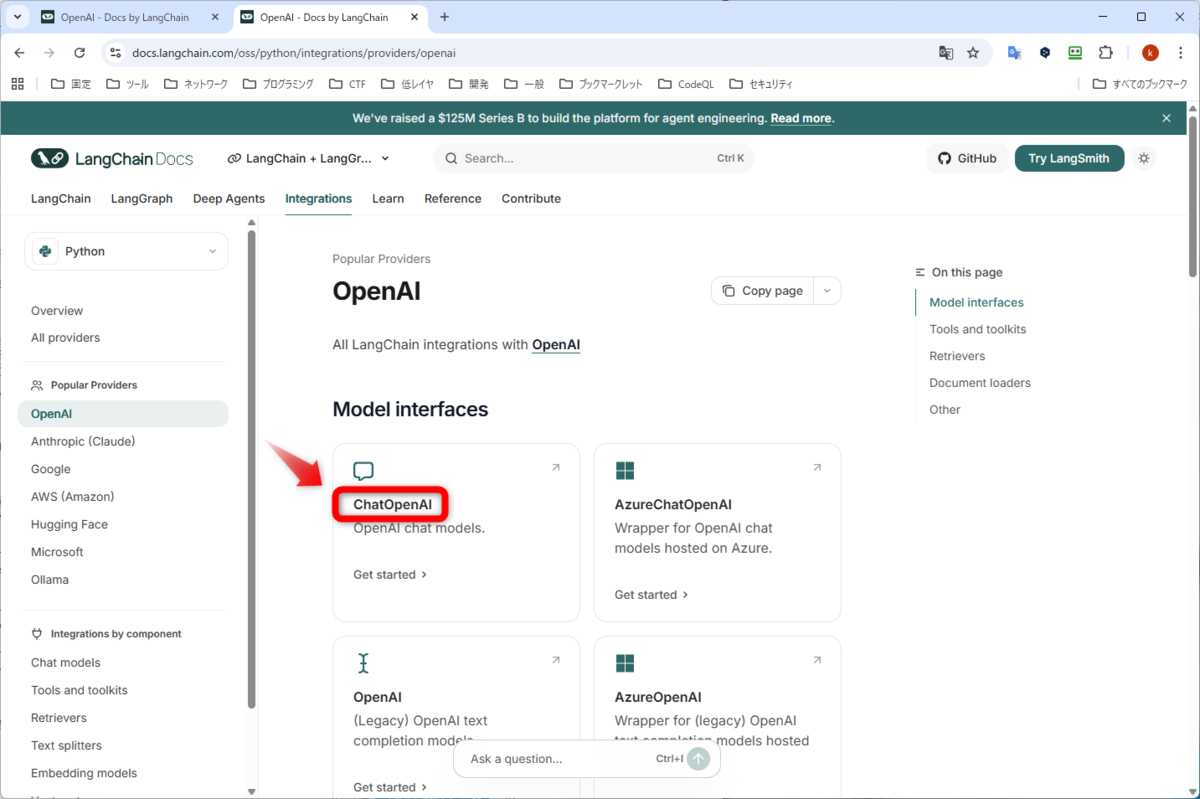Open GitHub via the GitHub icon

(943, 158)
